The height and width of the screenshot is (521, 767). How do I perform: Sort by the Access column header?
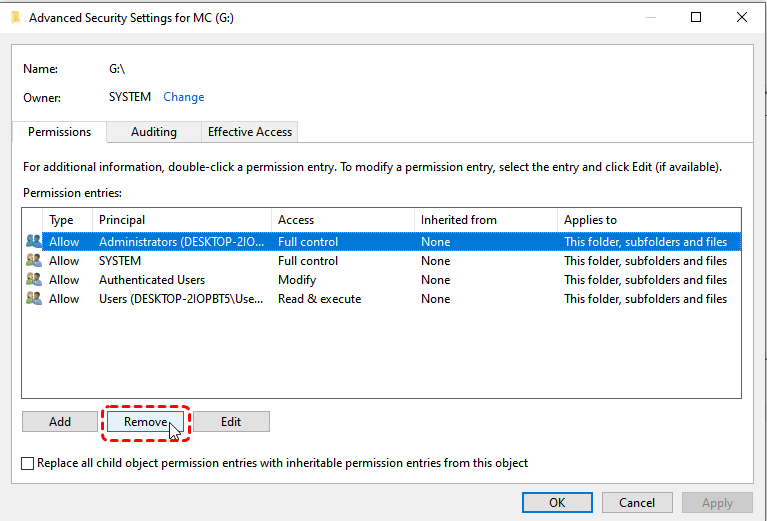pyautogui.click(x=342, y=220)
